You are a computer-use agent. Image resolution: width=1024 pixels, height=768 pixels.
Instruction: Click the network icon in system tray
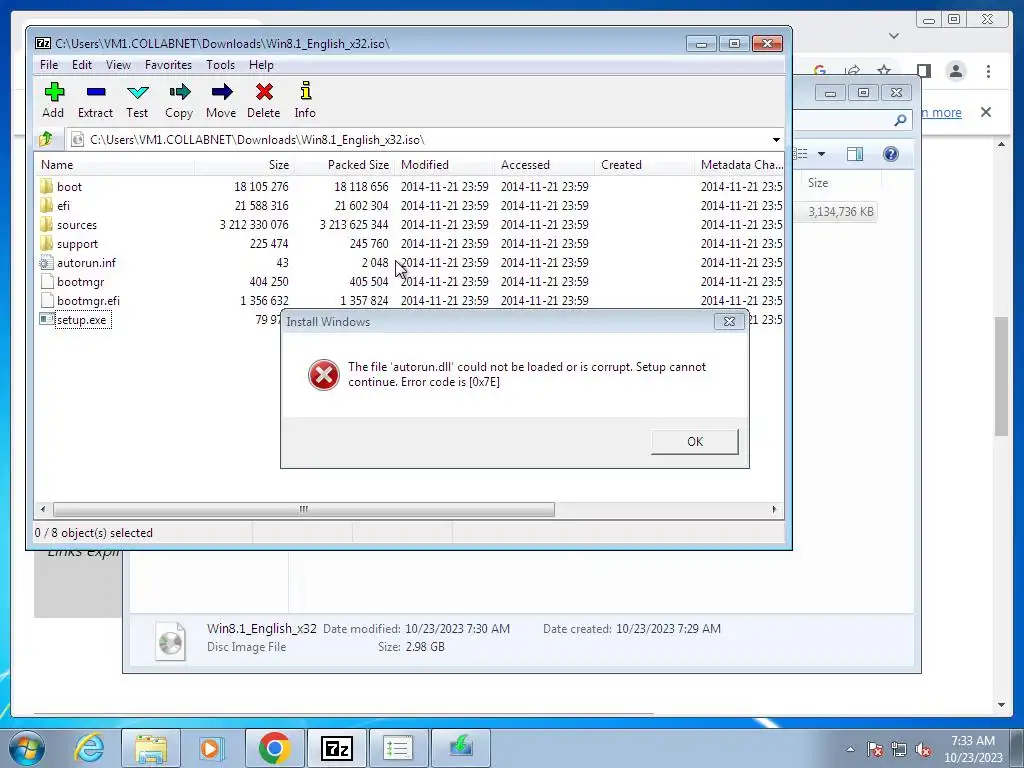[x=899, y=750]
